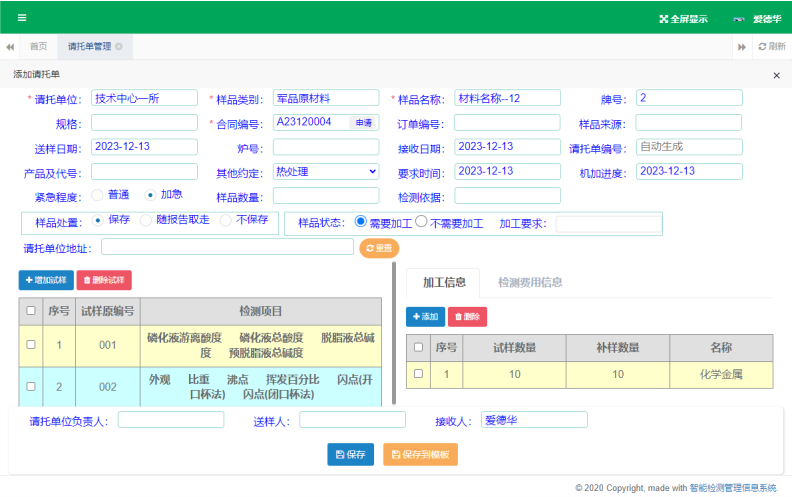Open the 其他约定 dropdown showing 热处理

coord(326,171)
